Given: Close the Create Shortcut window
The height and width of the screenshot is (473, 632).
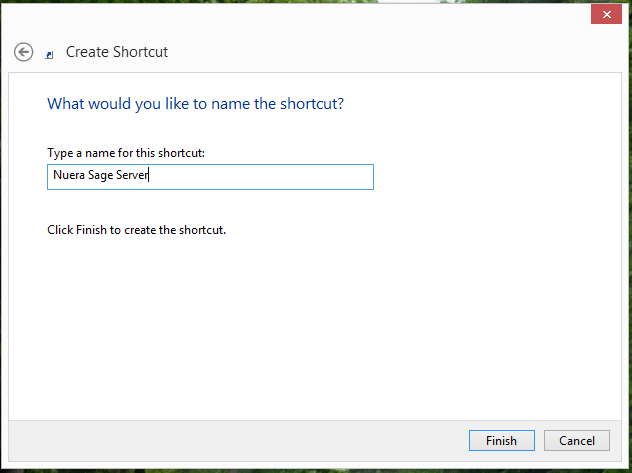Looking at the screenshot, I should click(606, 15).
